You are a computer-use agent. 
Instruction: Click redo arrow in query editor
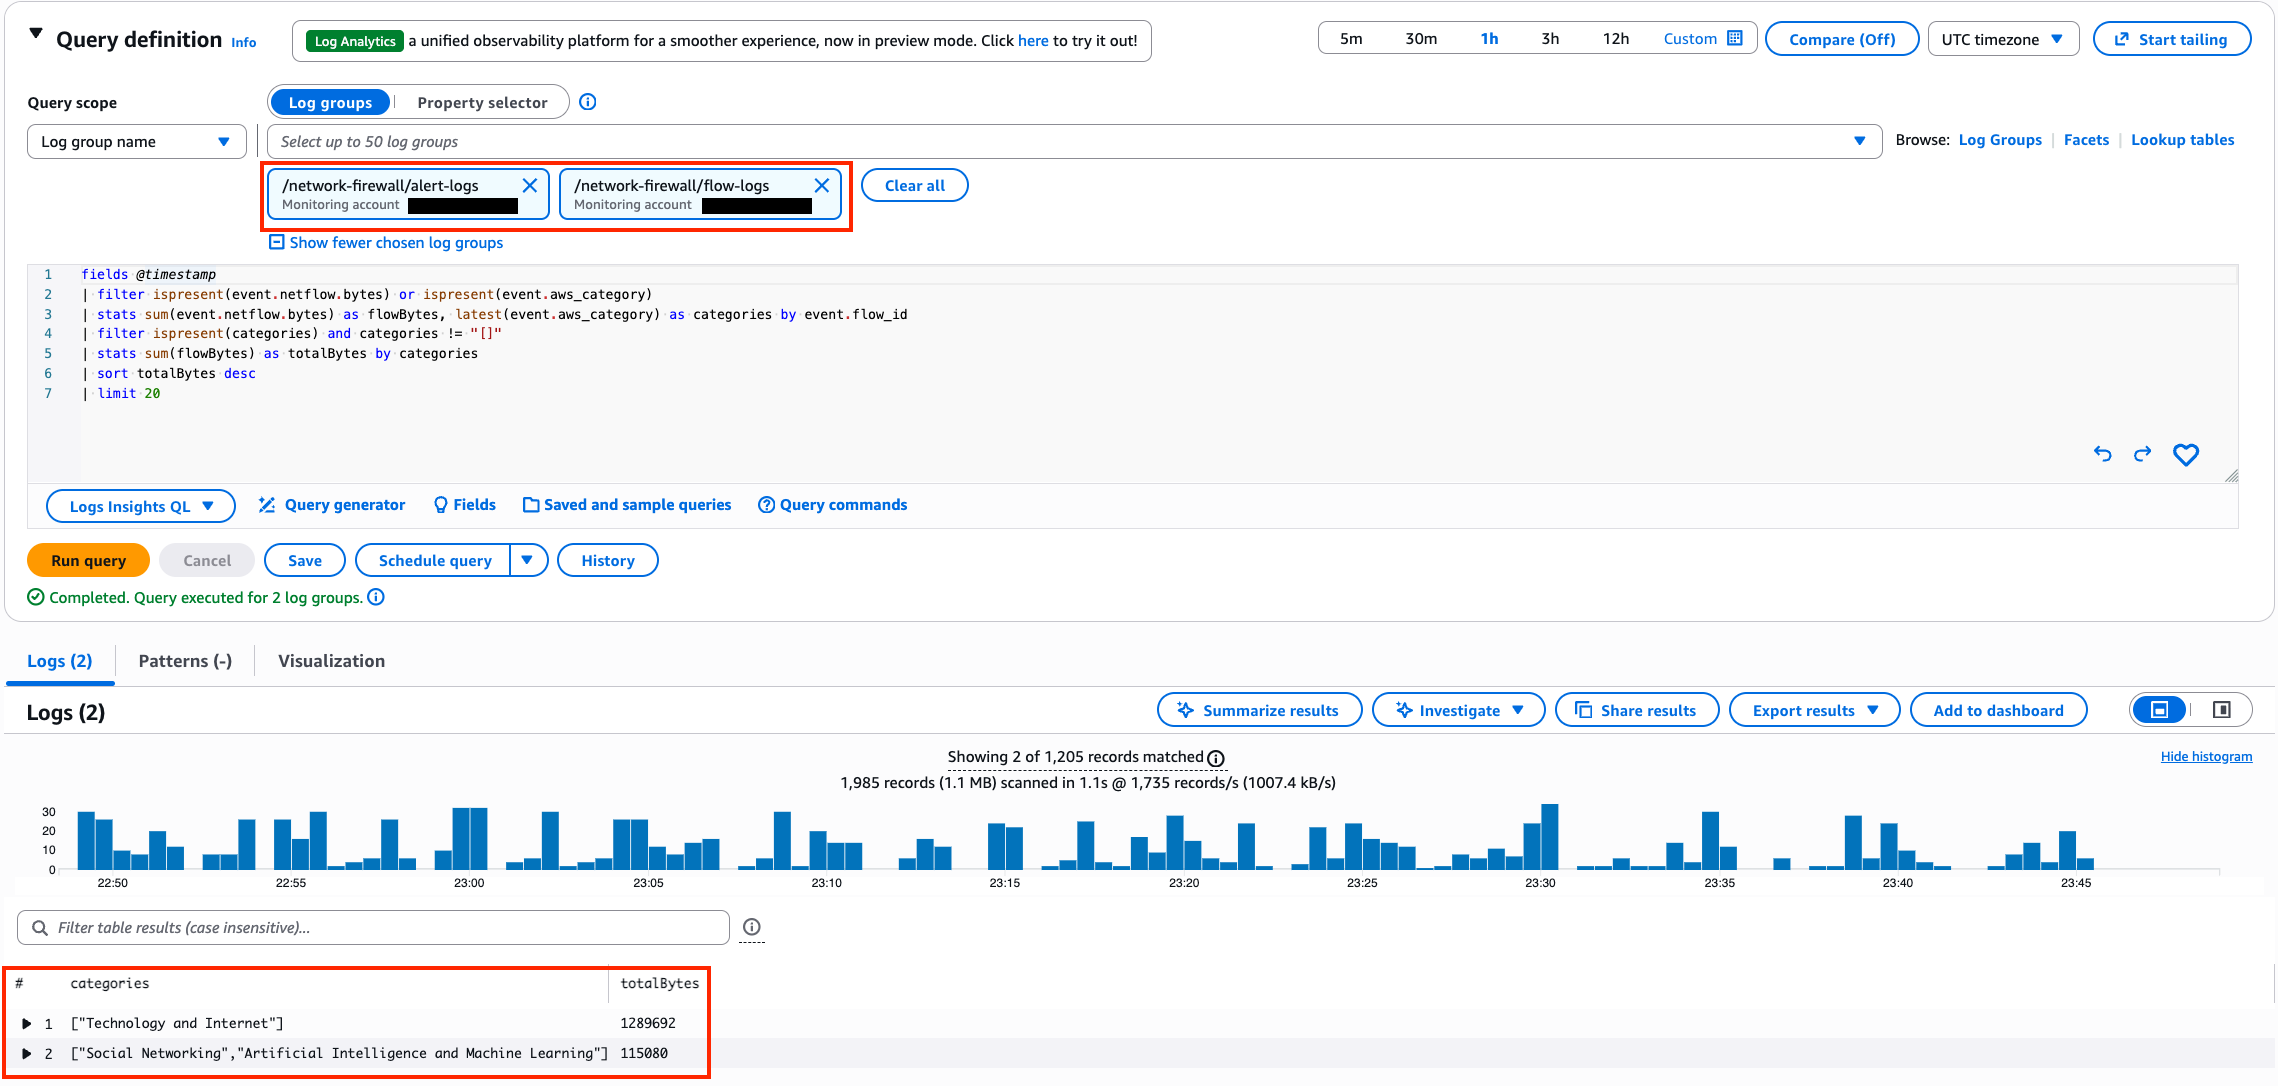coord(2142,454)
